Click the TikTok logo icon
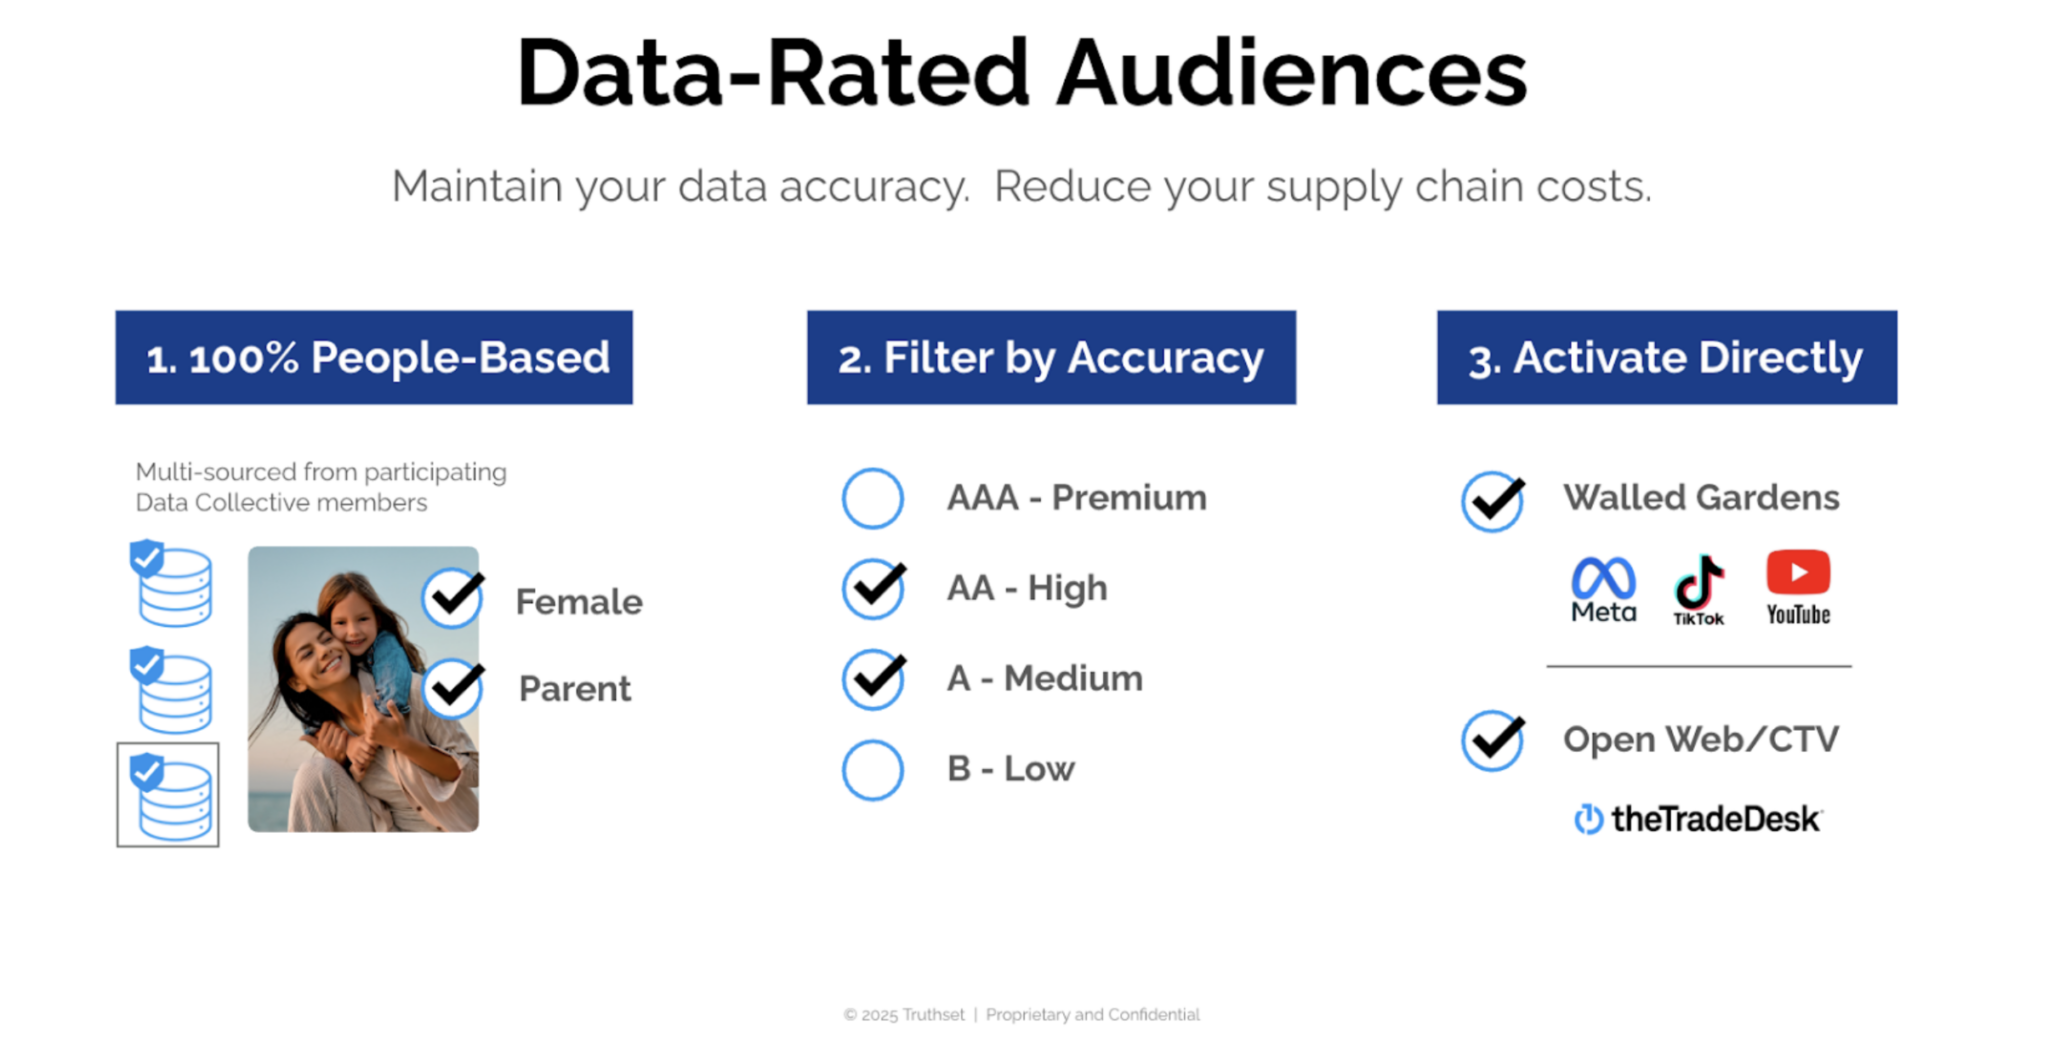This screenshot has height=1043, width=2048. (1698, 590)
